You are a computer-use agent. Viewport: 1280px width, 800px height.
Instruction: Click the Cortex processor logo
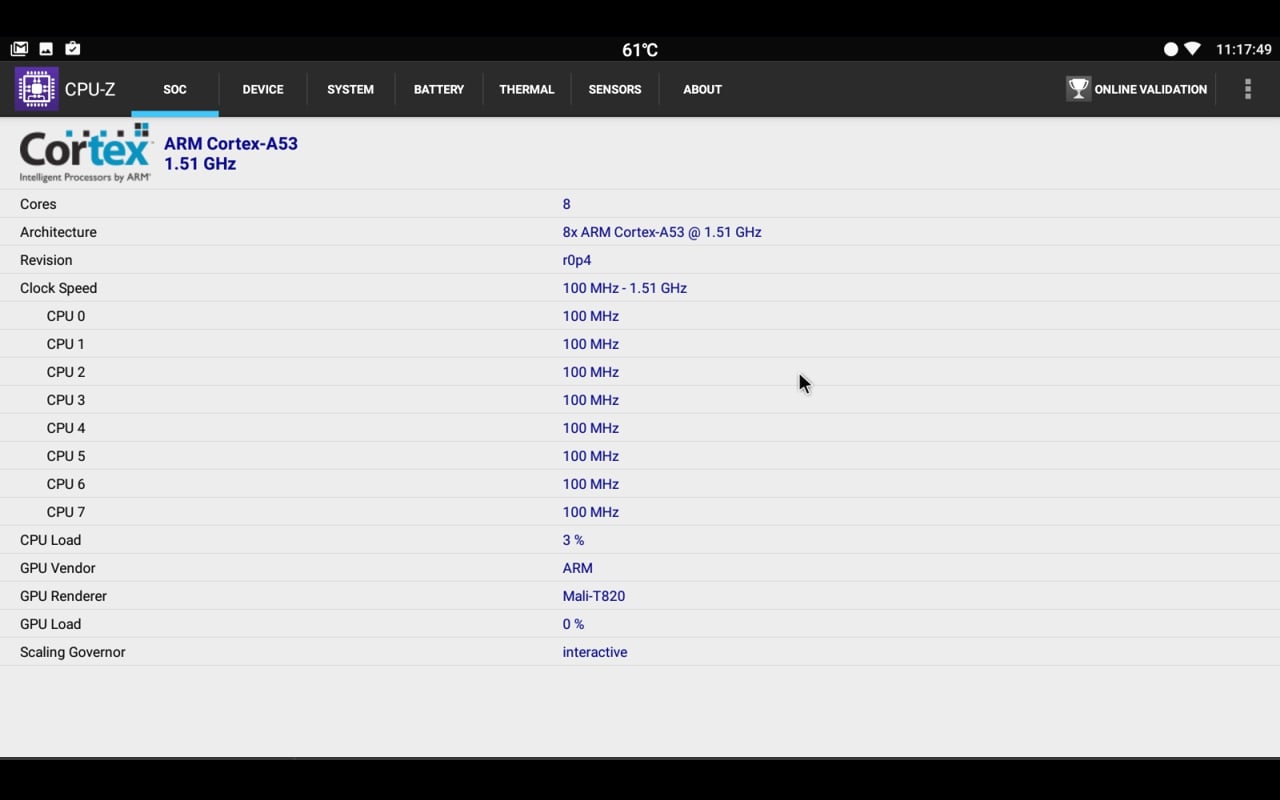86,153
